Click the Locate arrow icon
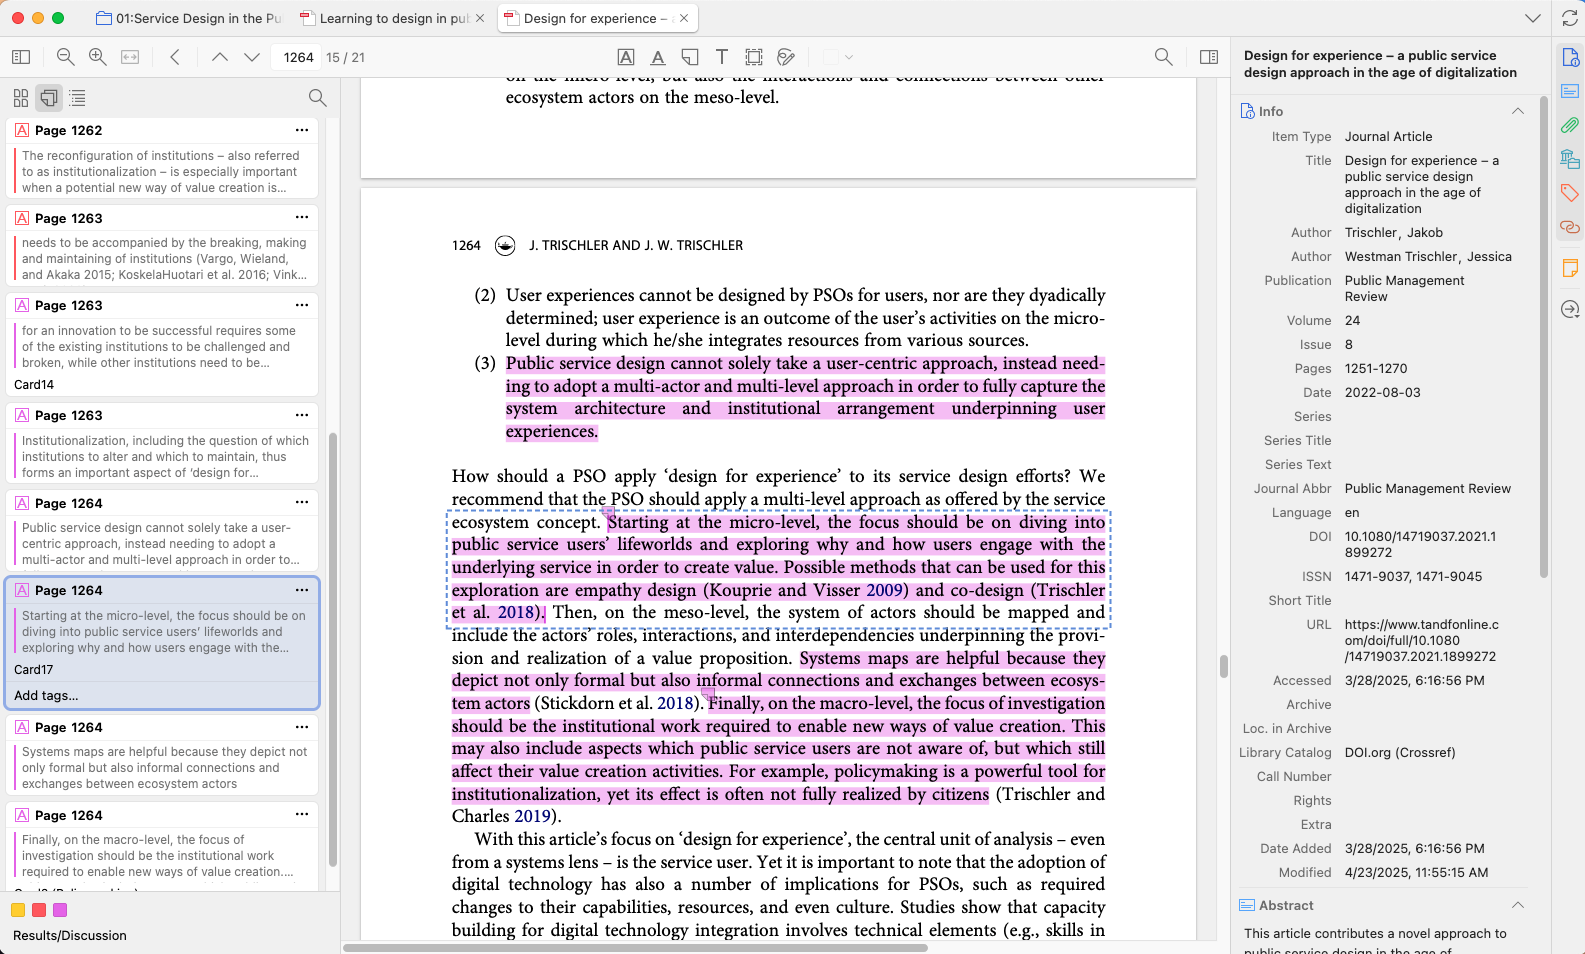The image size is (1585, 954). (1570, 310)
